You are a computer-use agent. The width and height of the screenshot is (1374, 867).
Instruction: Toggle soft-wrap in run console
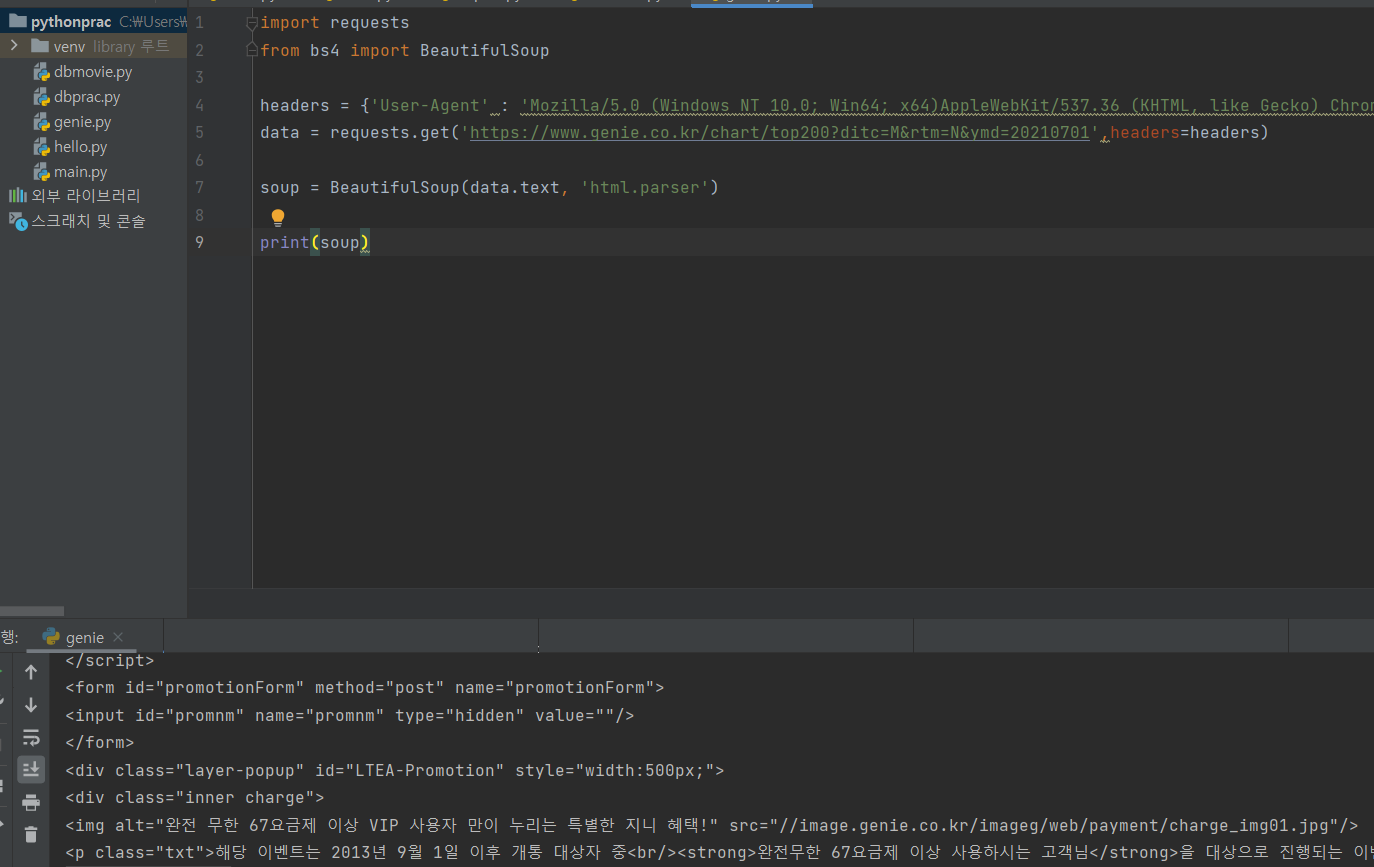point(31,738)
